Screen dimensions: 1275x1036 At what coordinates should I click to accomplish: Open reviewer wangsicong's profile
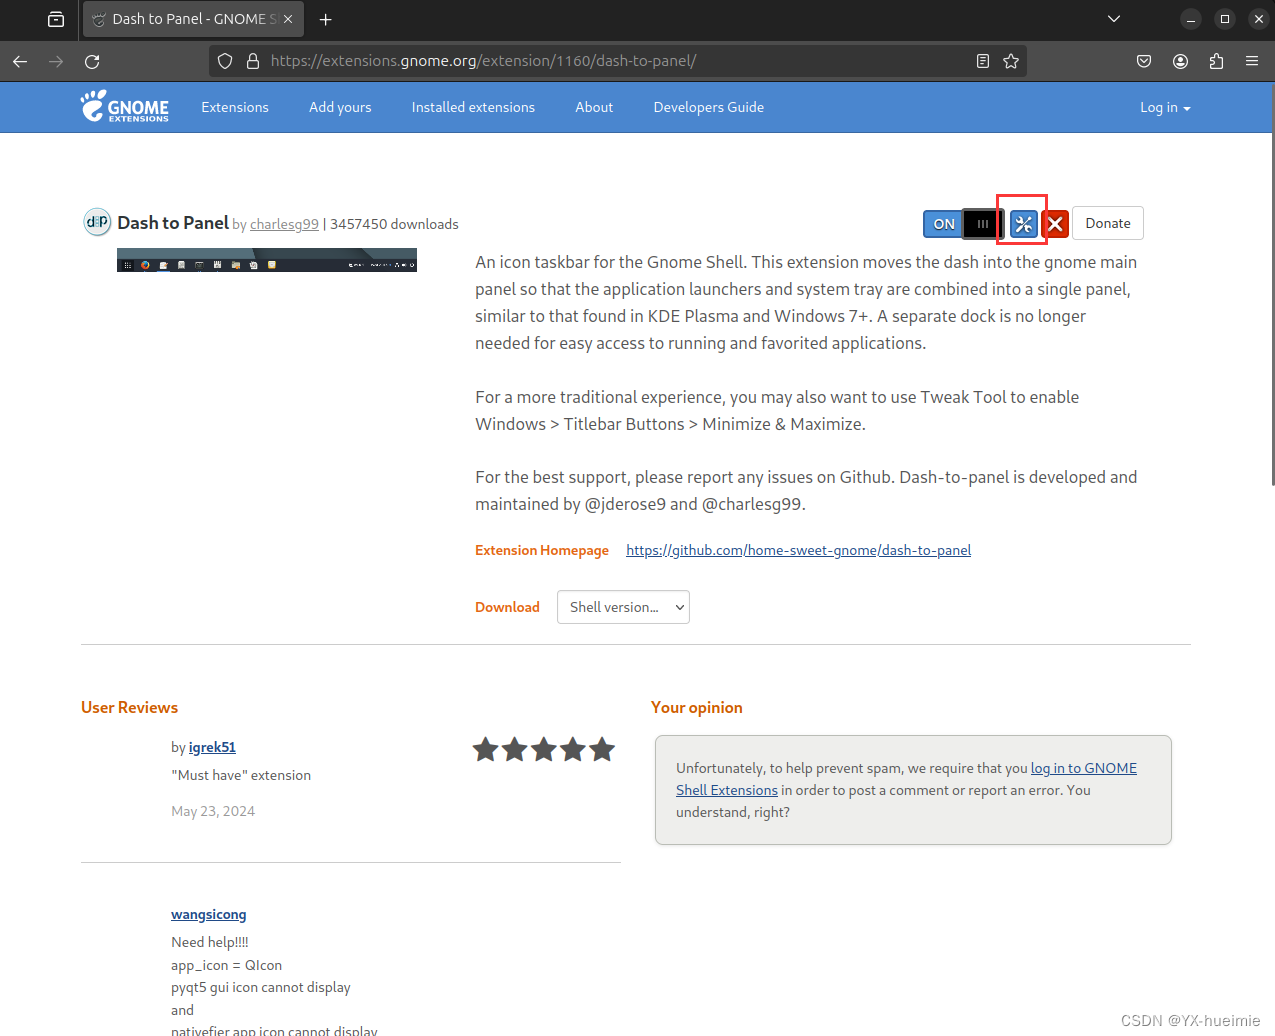[x=208, y=914]
